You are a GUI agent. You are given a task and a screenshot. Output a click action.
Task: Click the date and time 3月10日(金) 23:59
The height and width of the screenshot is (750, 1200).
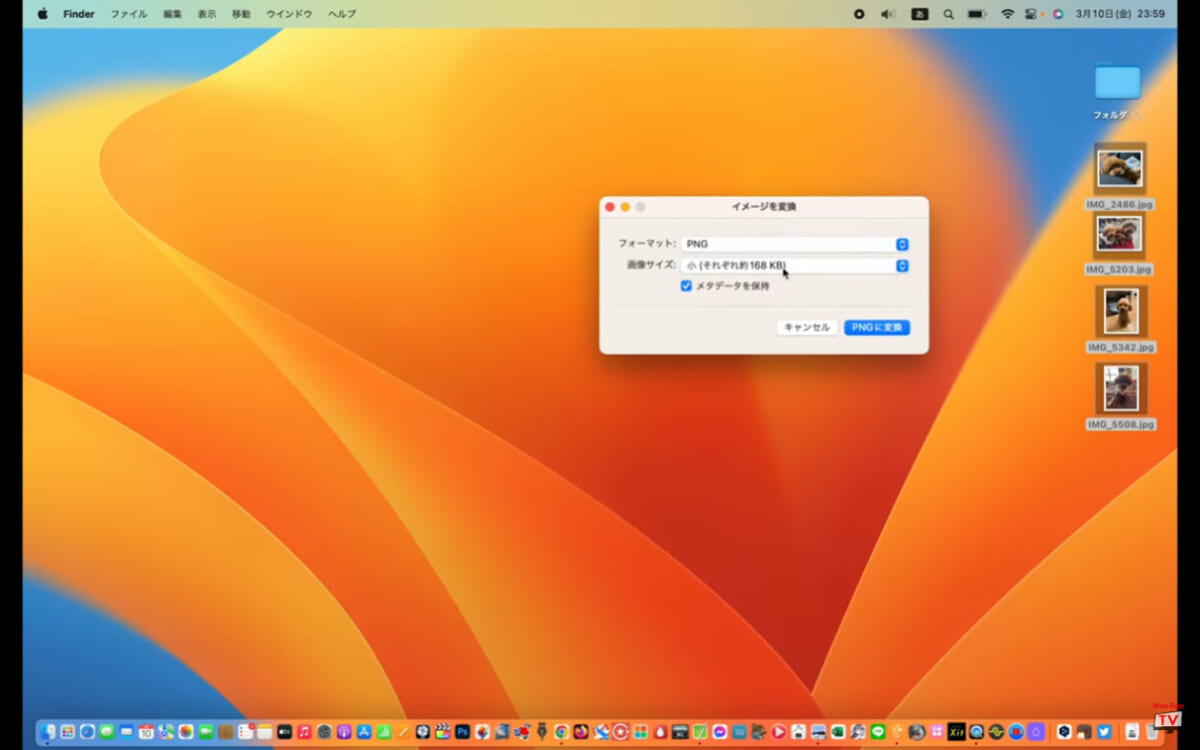coord(1121,14)
